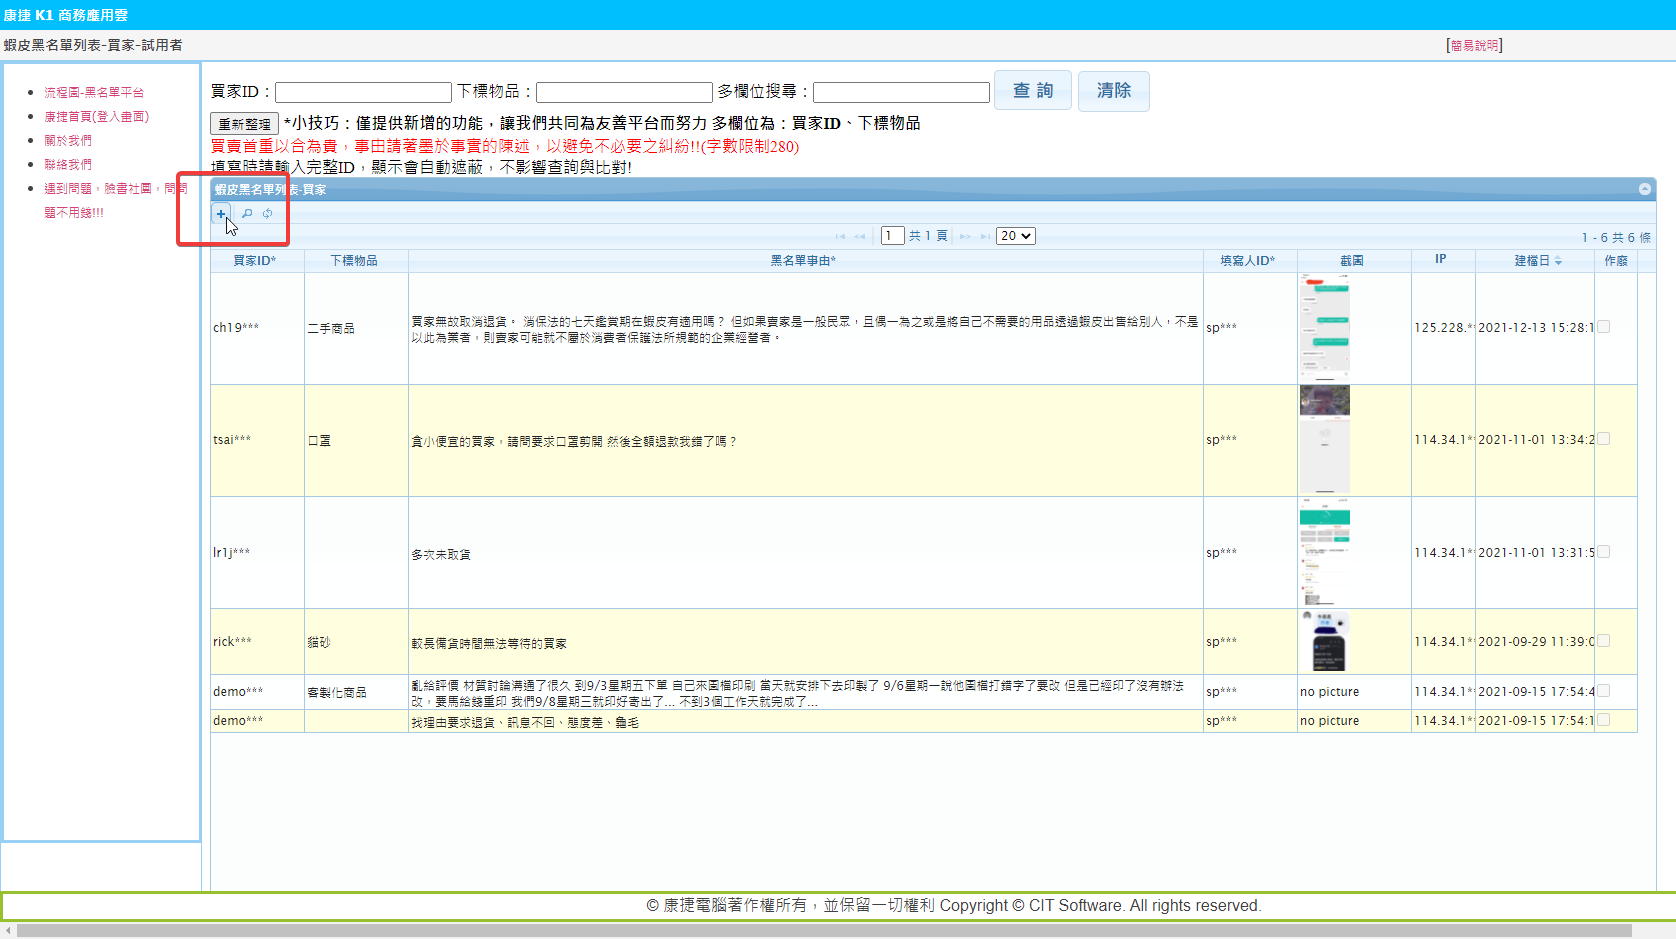Check the 作廢 box for rick*** row

point(1603,641)
